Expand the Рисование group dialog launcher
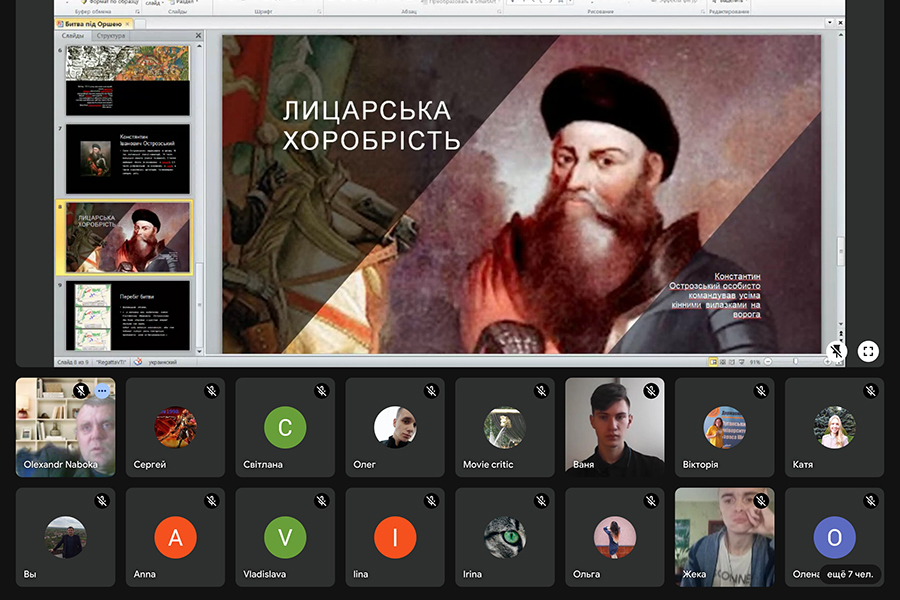The image size is (900, 600). point(703,11)
